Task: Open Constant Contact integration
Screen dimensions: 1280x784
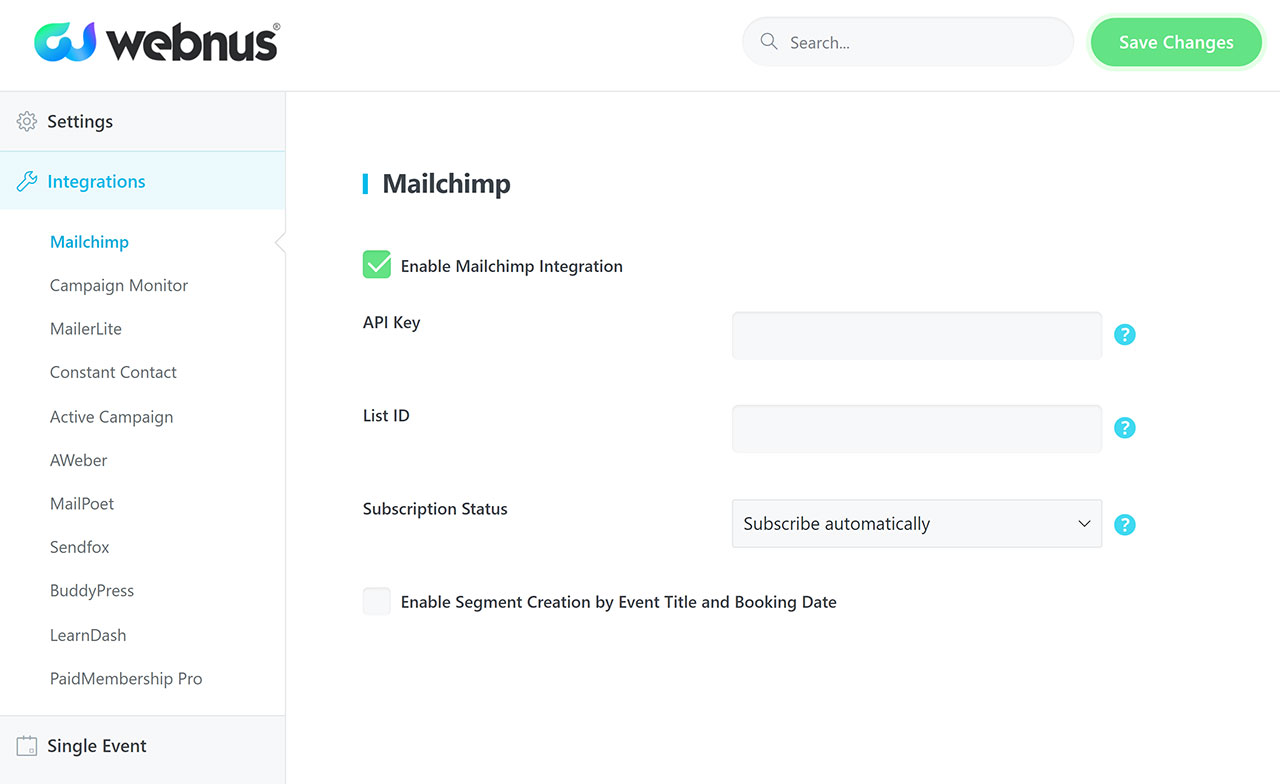Action: [113, 372]
